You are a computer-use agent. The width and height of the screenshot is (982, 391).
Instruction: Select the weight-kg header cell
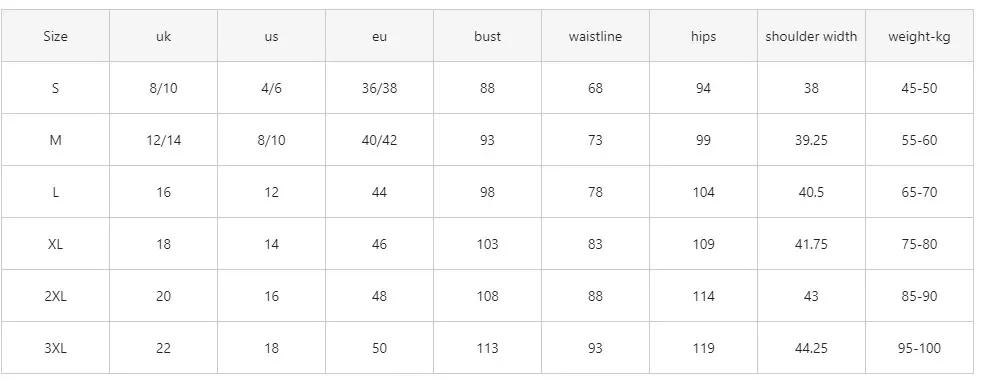coord(919,36)
